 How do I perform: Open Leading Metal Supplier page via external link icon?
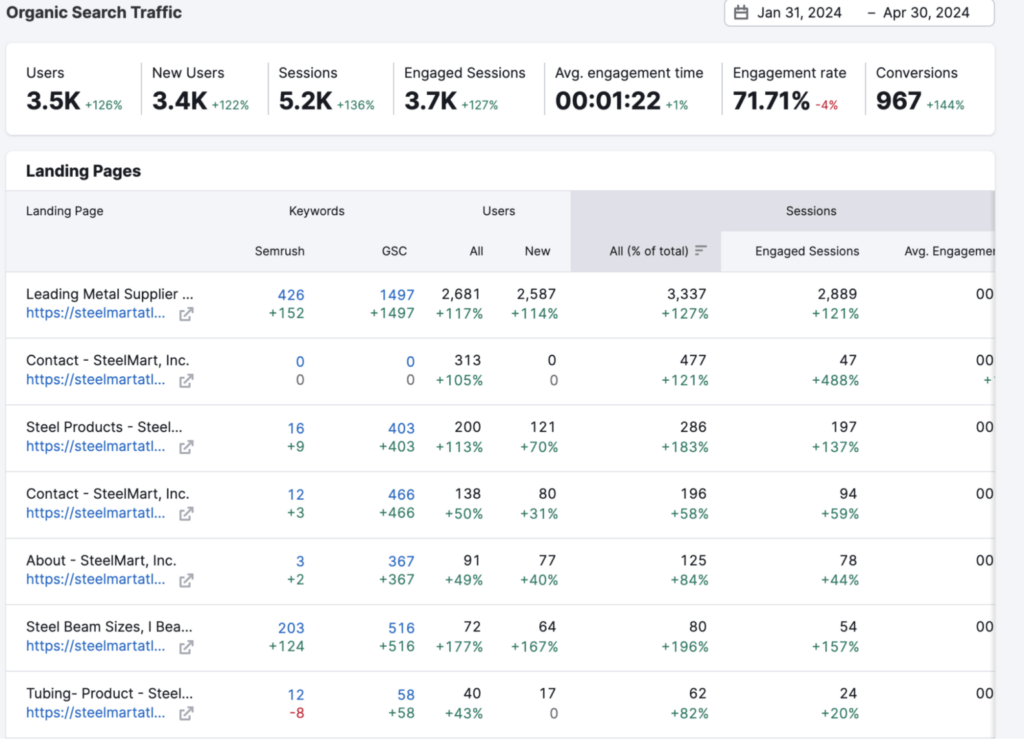pos(186,314)
